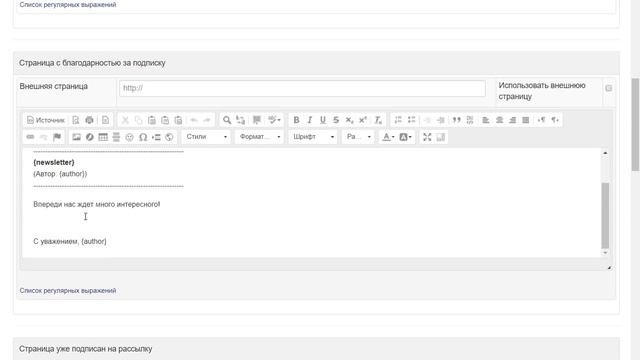Screen dimensions: 640x360
Task: Click the Select All icon
Action: 257,120
